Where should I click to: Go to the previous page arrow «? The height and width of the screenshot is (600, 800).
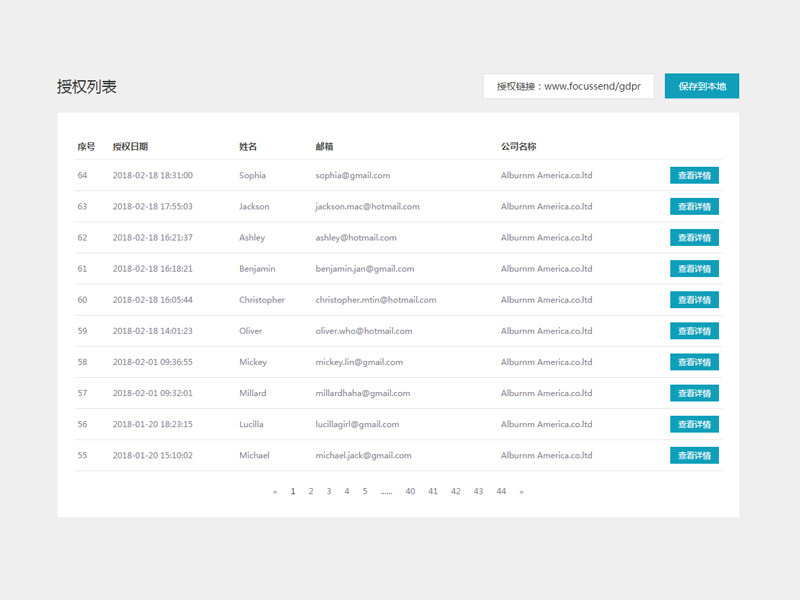point(275,491)
